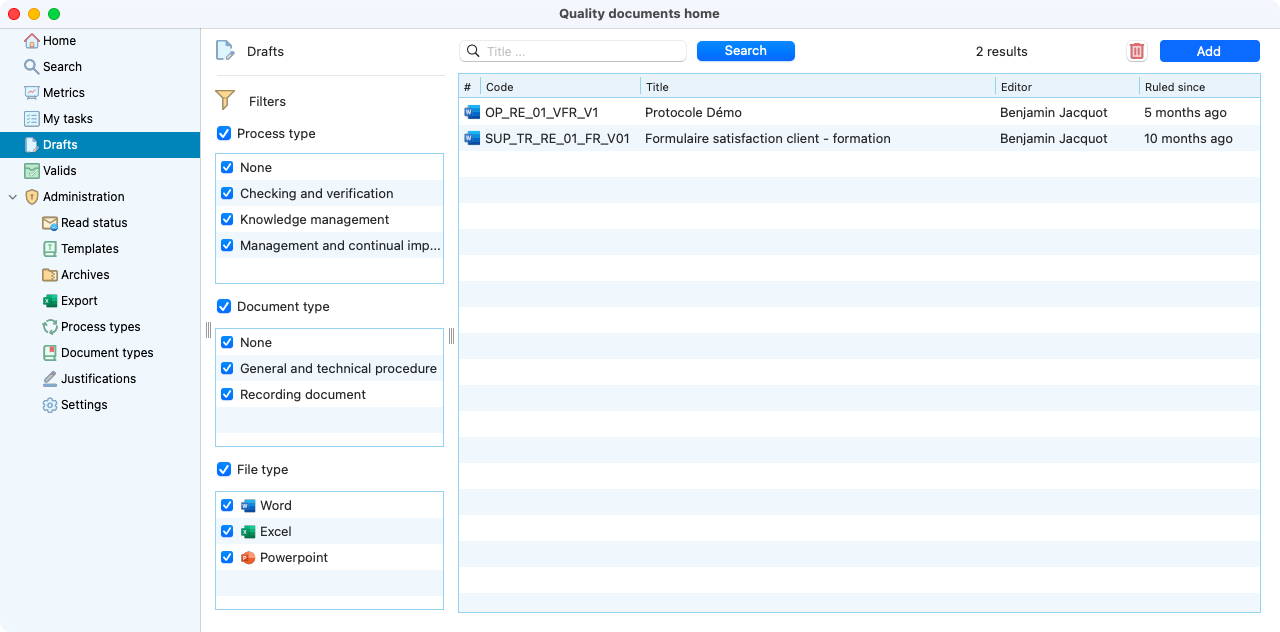Click the Read status envelope icon
Image resolution: width=1280 pixels, height=632 pixels.
(x=50, y=223)
